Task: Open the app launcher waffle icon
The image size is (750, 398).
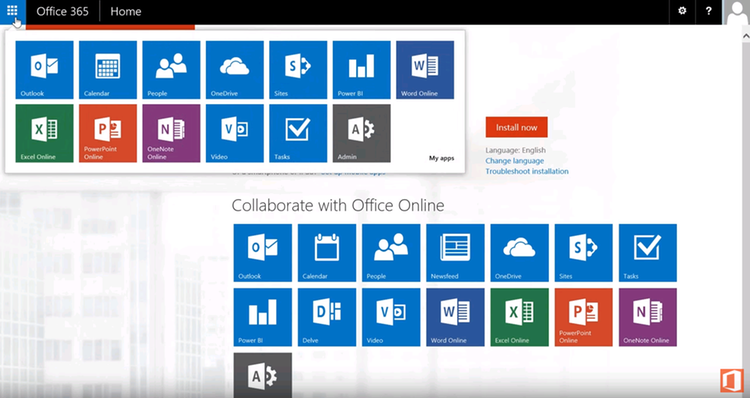Action: [x=12, y=11]
